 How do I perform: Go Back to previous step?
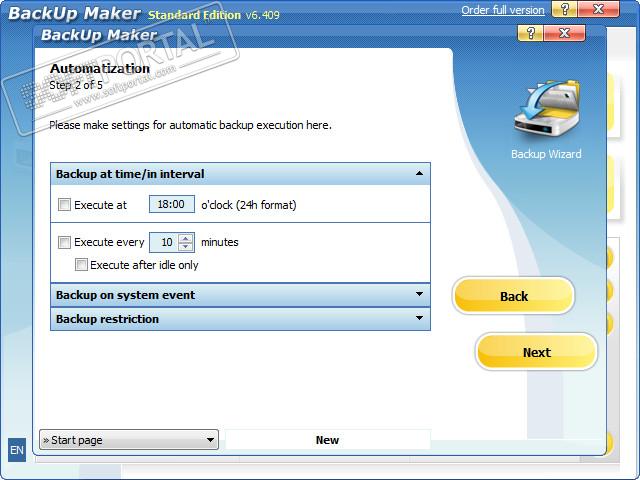click(x=514, y=296)
